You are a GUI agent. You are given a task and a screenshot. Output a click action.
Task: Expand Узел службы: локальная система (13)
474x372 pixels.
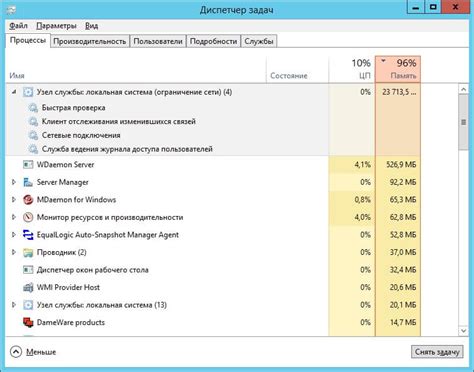14,305
